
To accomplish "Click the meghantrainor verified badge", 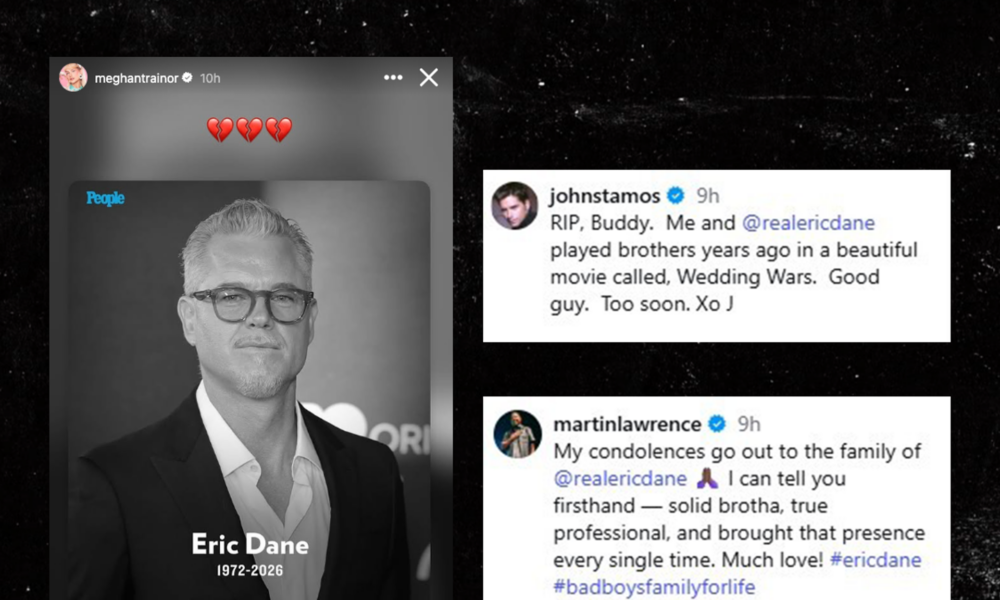I will tap(188, 78).
